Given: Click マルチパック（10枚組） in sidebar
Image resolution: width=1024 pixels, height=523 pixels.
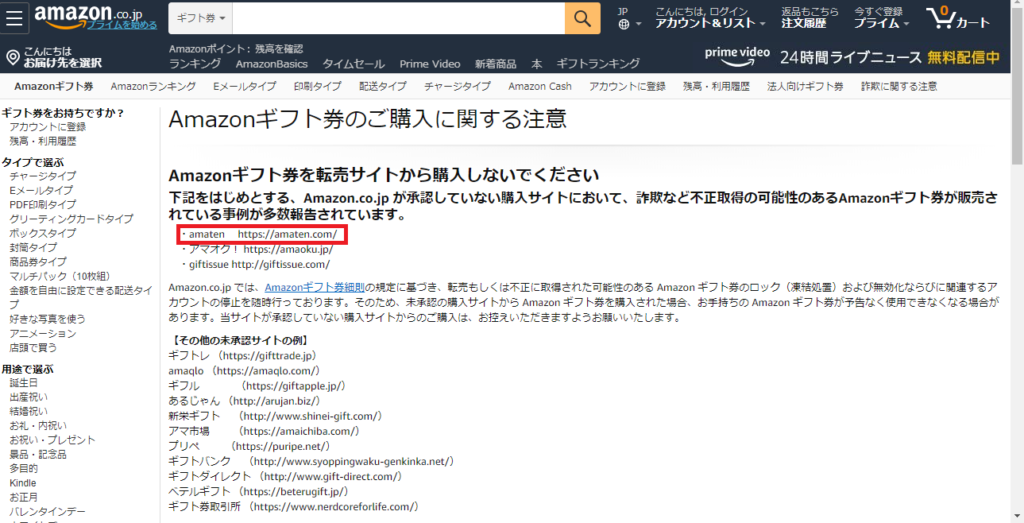Looking at the screenshot, I should [x=59, y=276].
